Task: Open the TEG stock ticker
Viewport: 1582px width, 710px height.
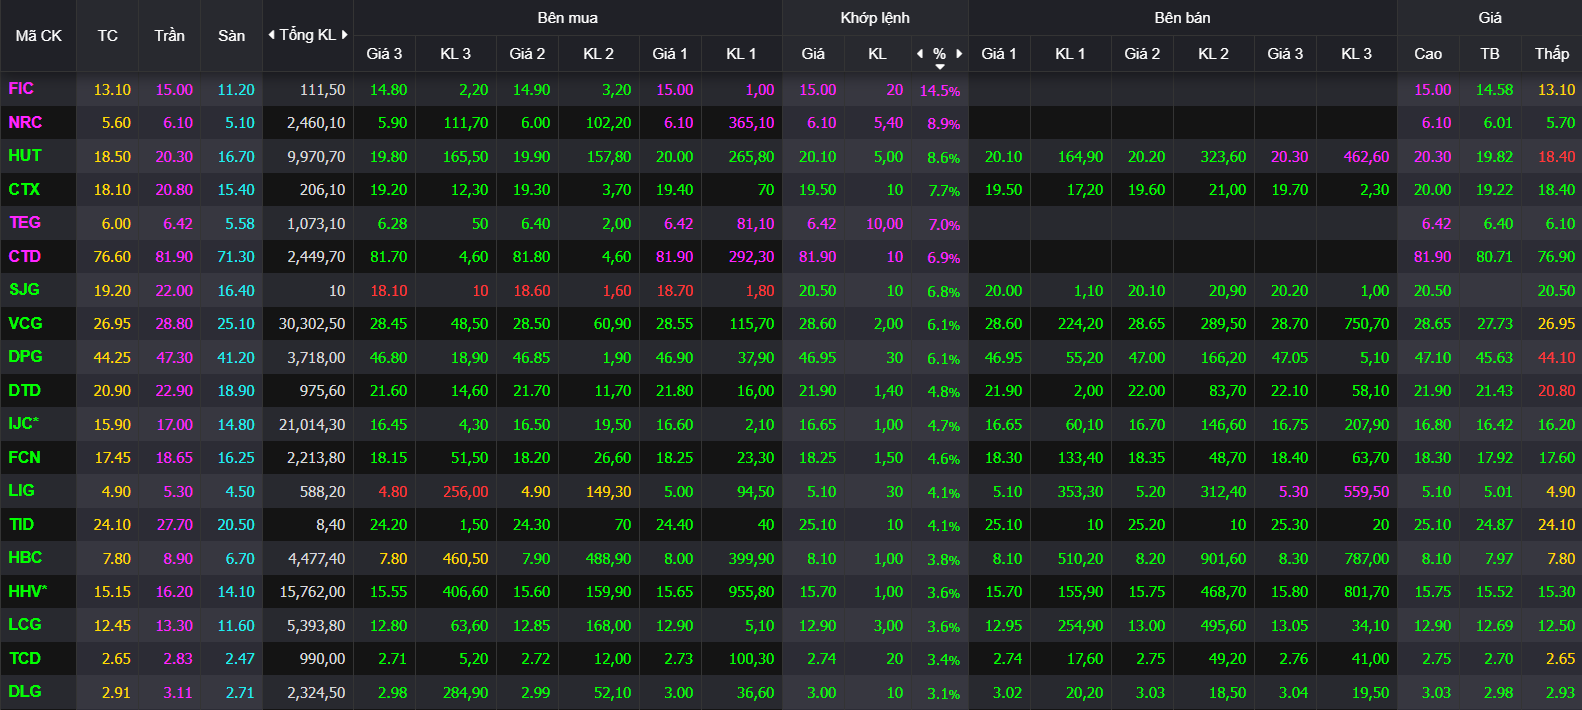Action: 25,223
